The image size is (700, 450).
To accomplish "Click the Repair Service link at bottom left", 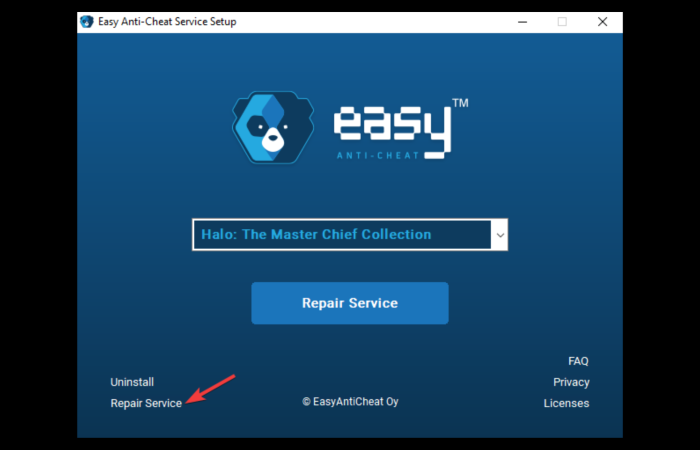I will tap(146, 403).
